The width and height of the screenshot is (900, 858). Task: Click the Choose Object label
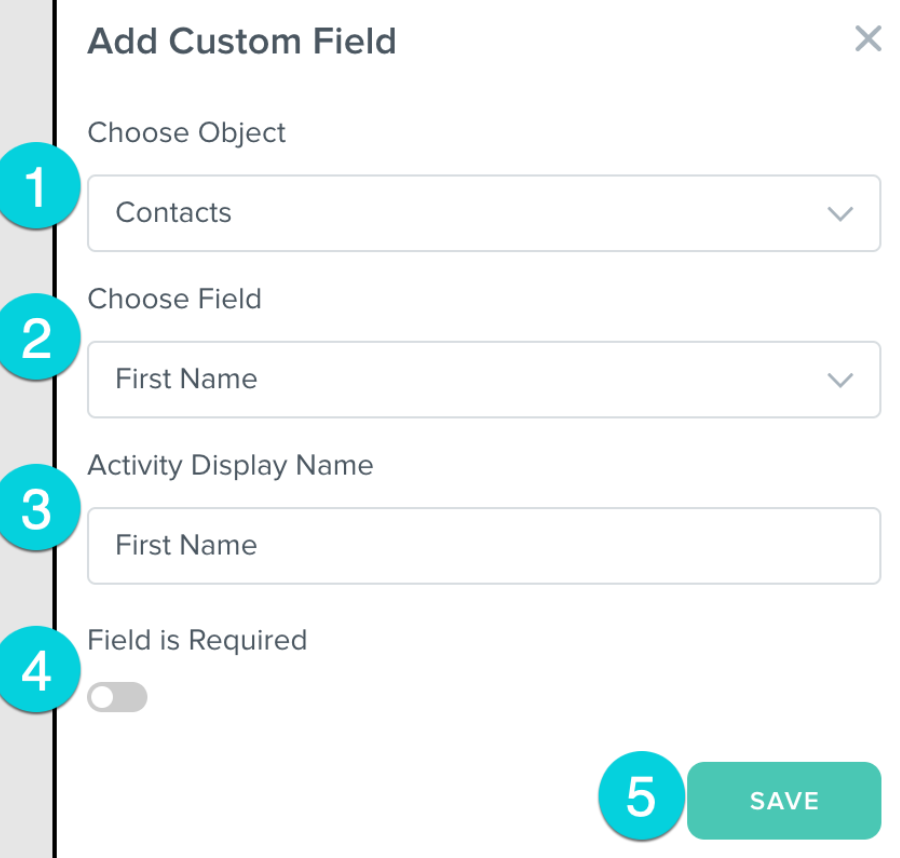(x=187, y=133)
